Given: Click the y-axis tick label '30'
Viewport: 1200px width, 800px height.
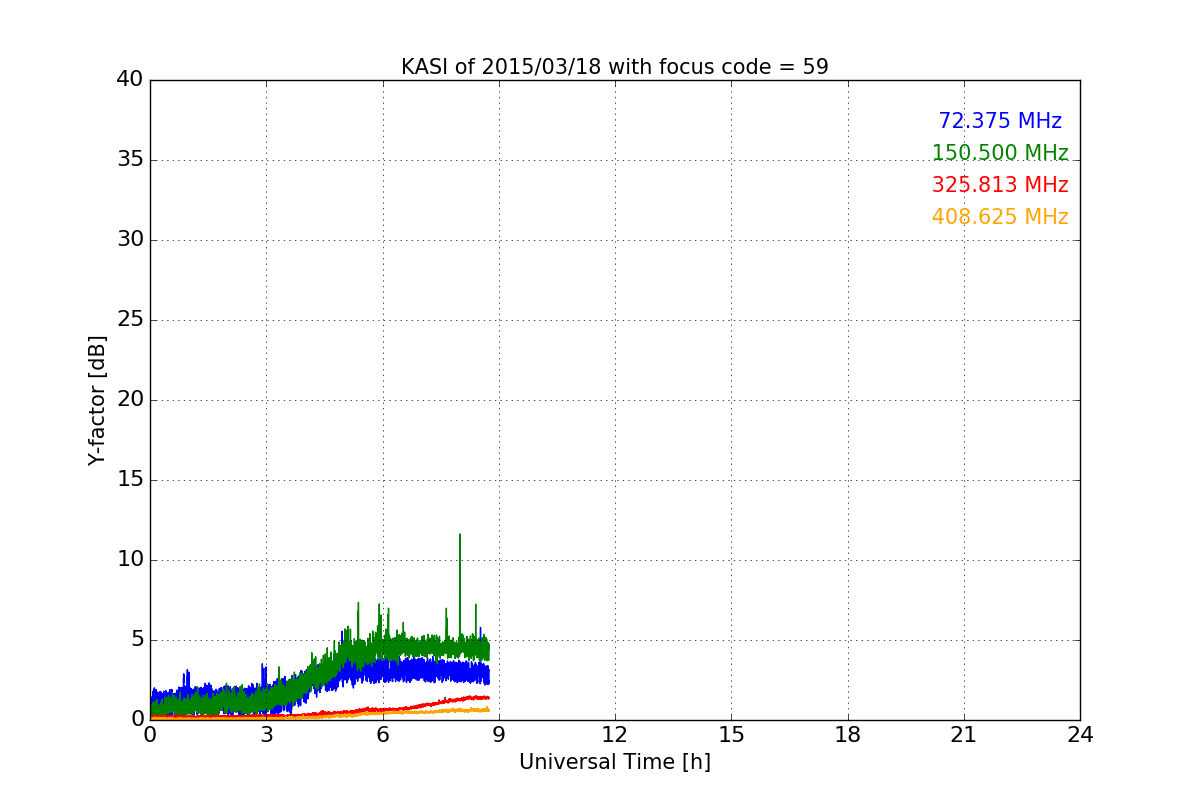Looking at the screenshot, I should (130, 240).
